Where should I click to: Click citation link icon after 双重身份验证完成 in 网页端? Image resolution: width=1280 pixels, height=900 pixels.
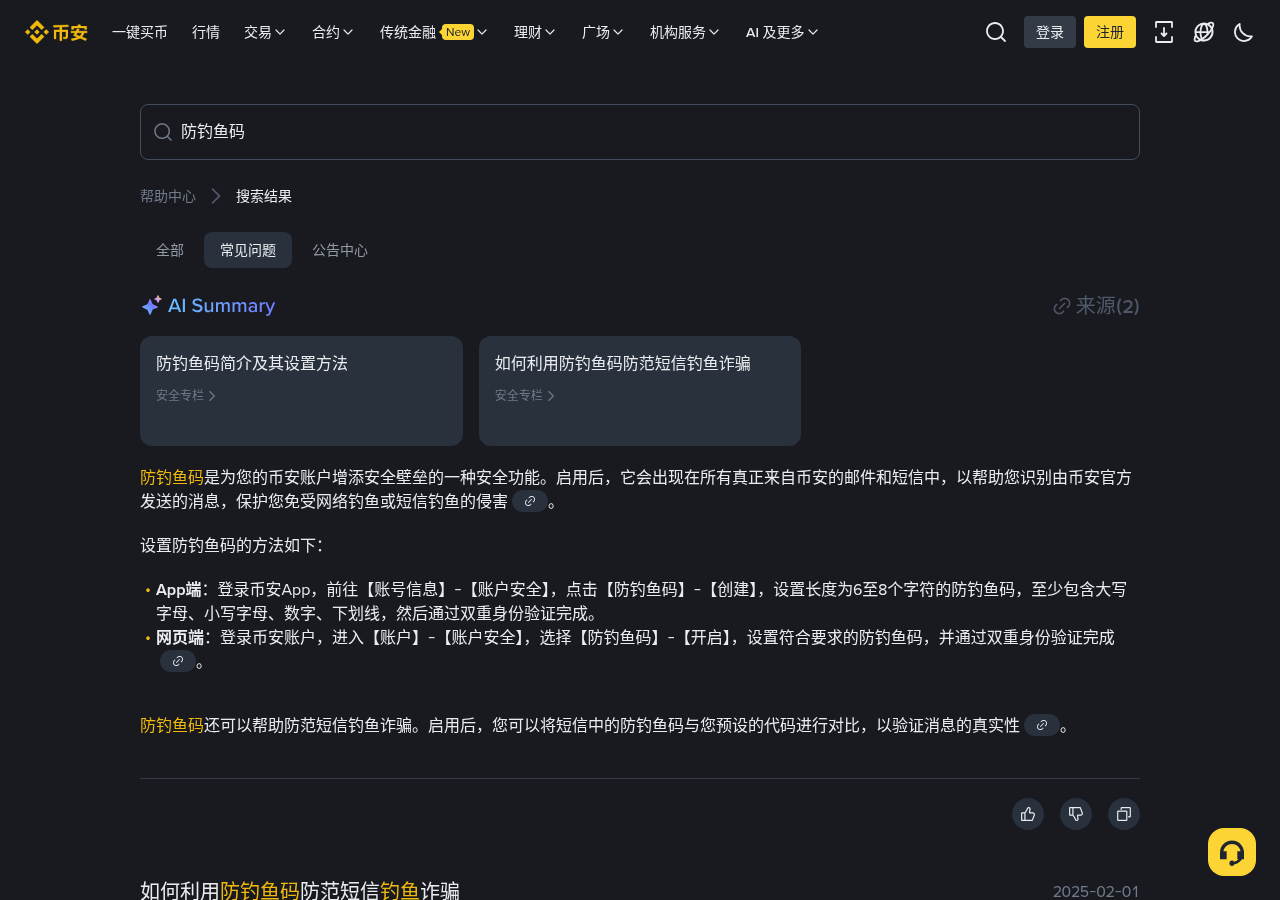178,661
